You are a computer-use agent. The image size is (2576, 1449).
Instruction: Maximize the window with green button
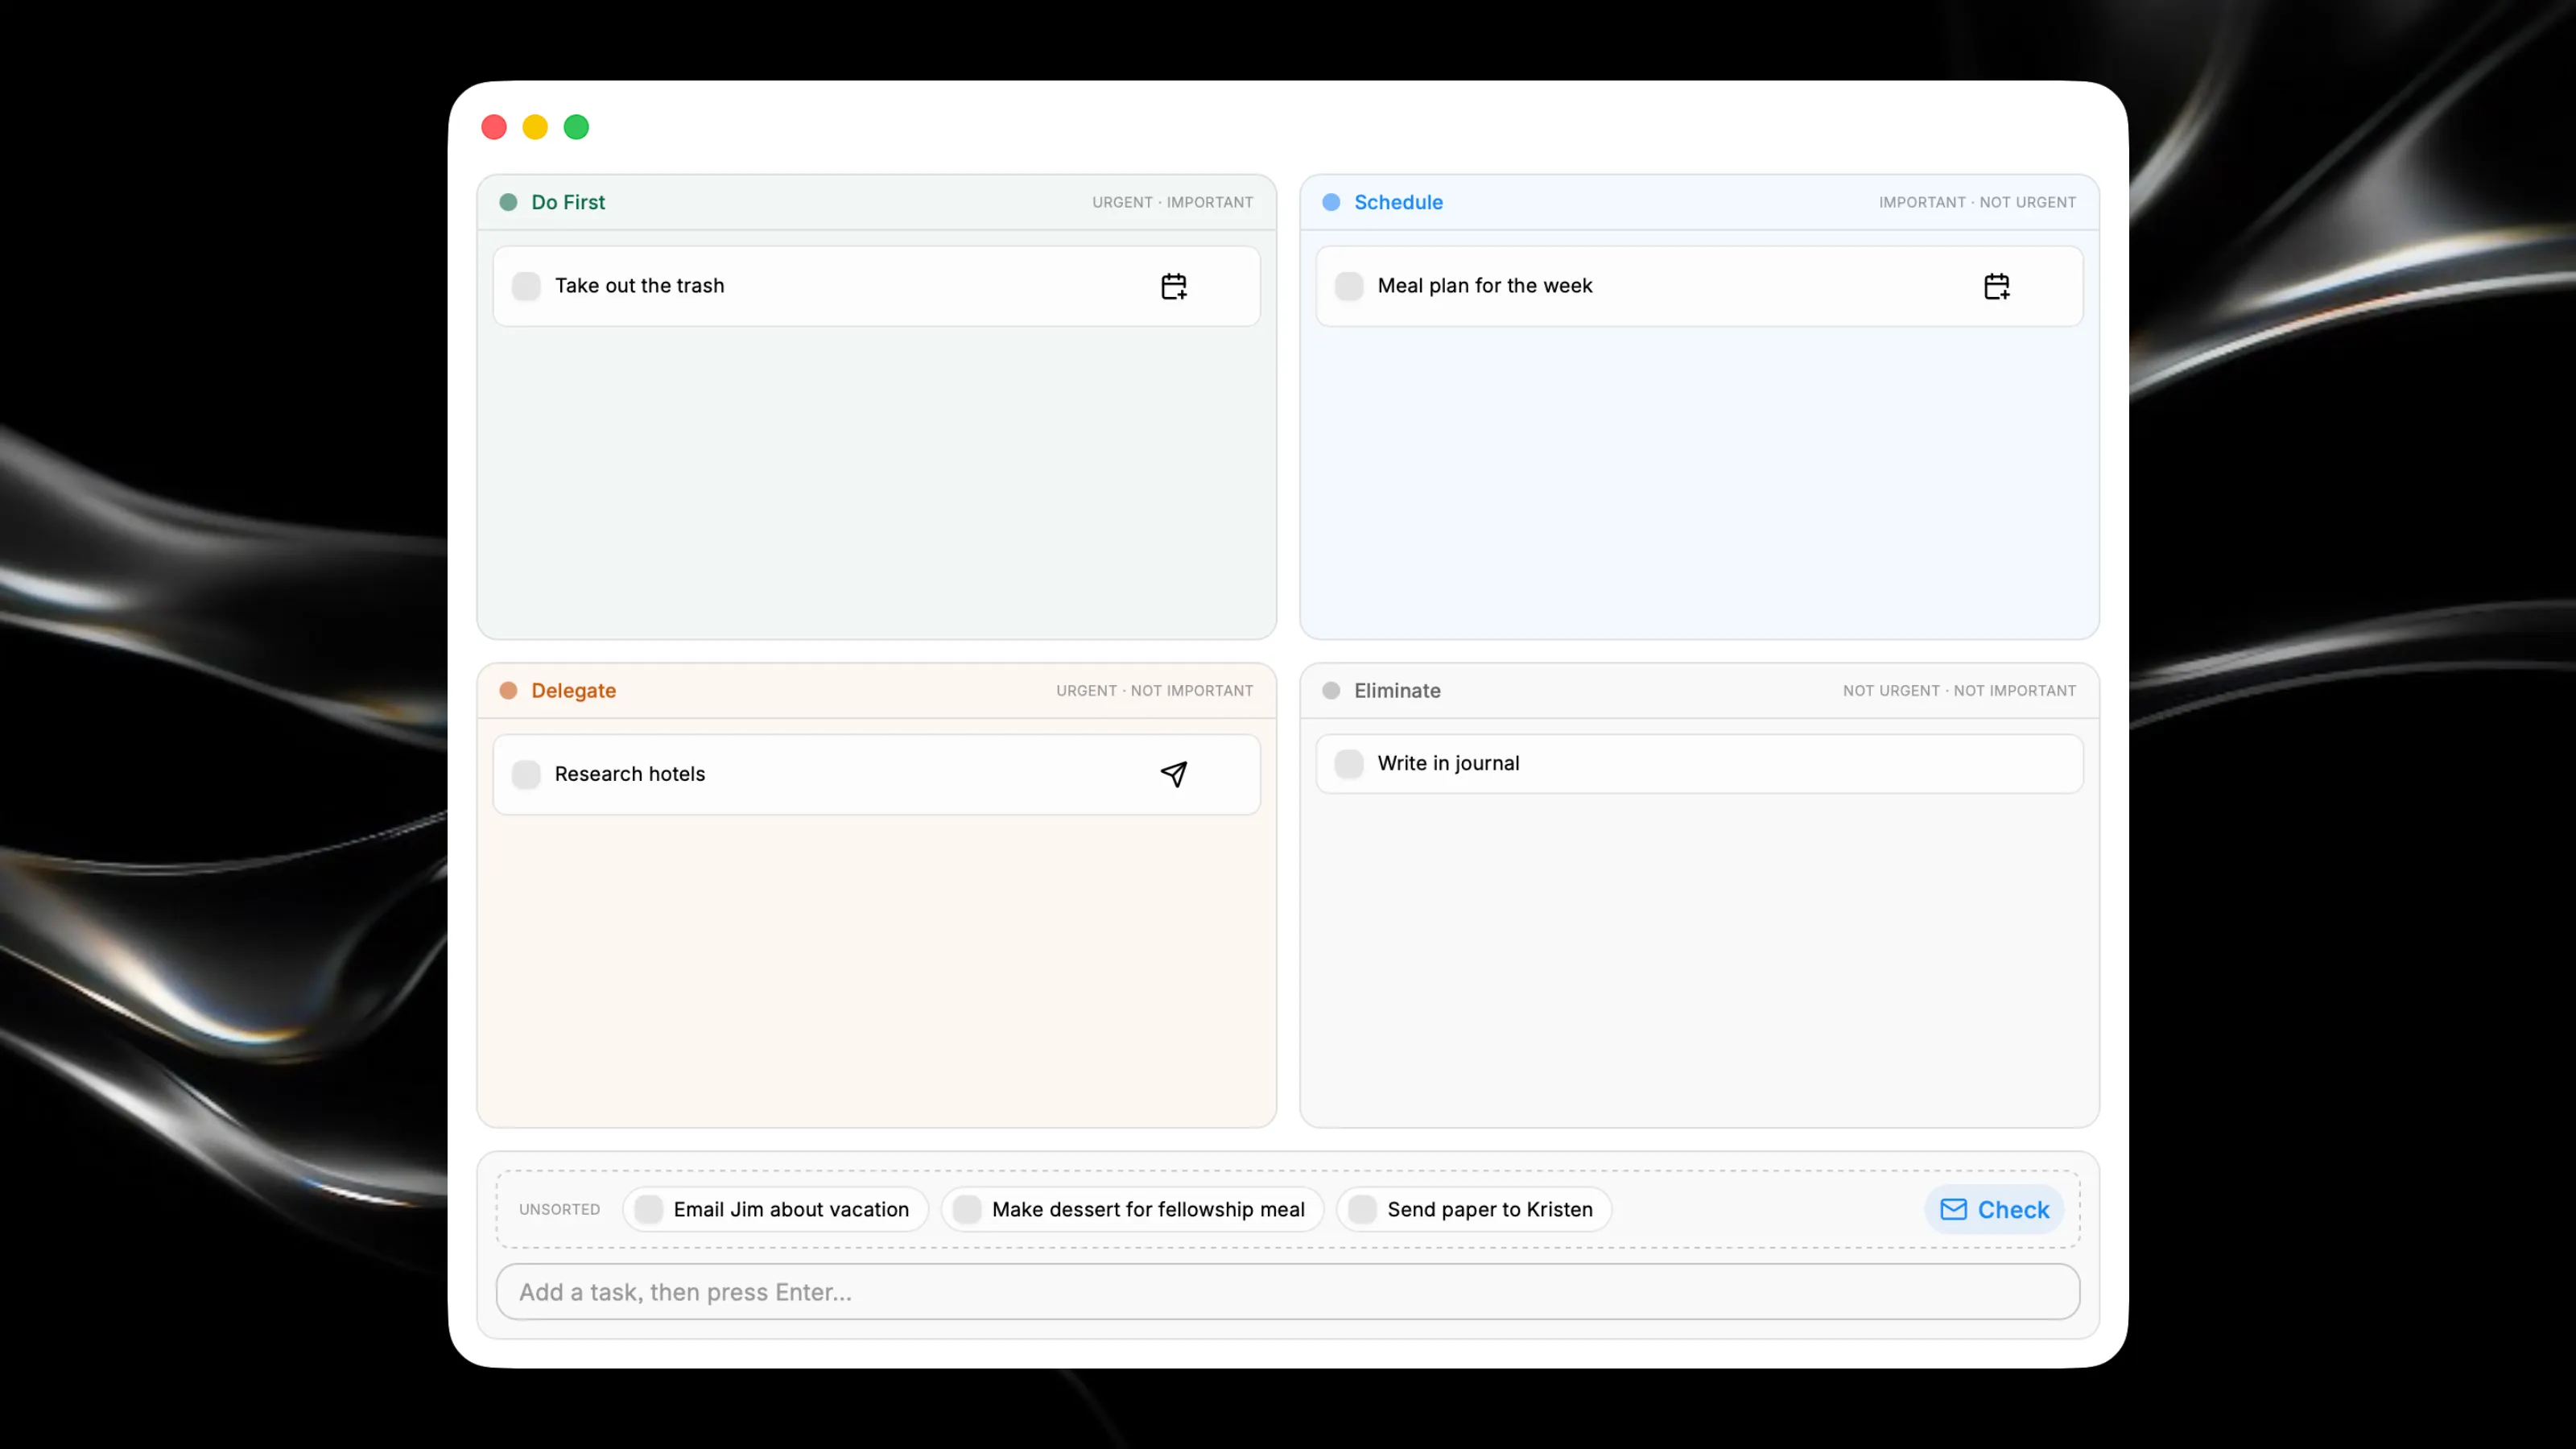coord(576,127)
